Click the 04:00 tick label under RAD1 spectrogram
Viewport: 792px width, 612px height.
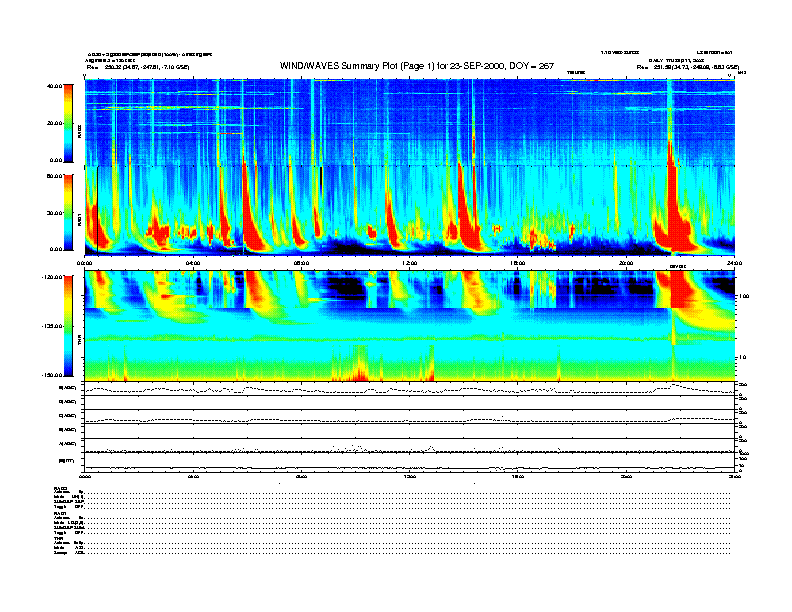pos(193,263)
